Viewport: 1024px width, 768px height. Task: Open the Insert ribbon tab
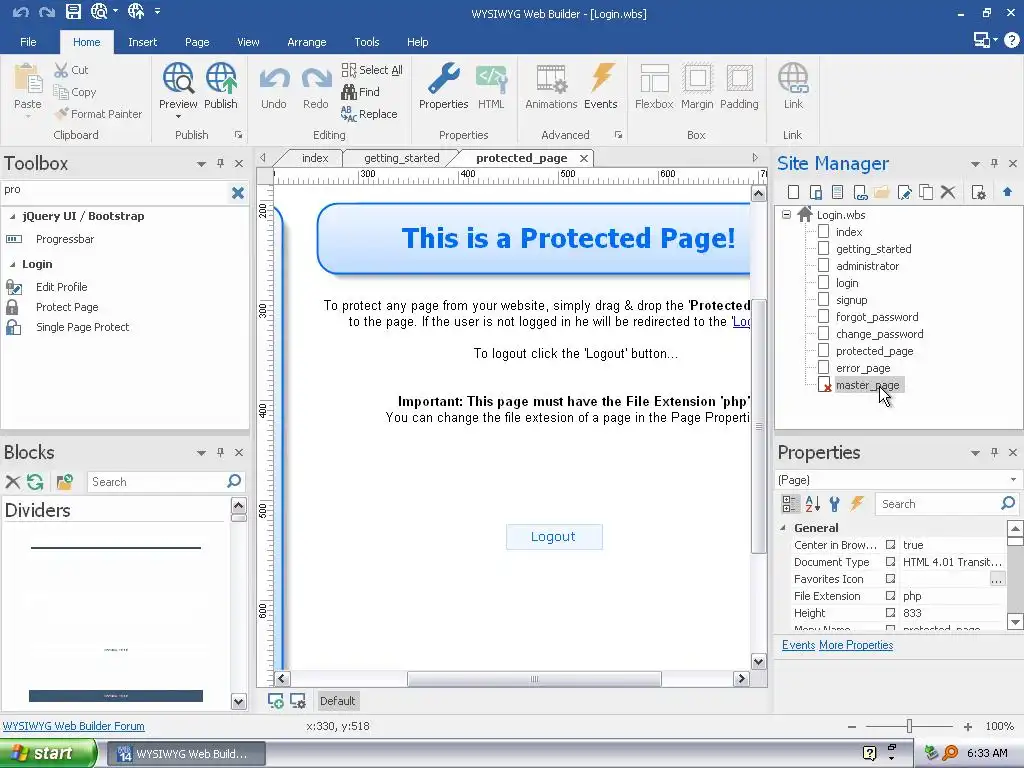tap(142, 42)
